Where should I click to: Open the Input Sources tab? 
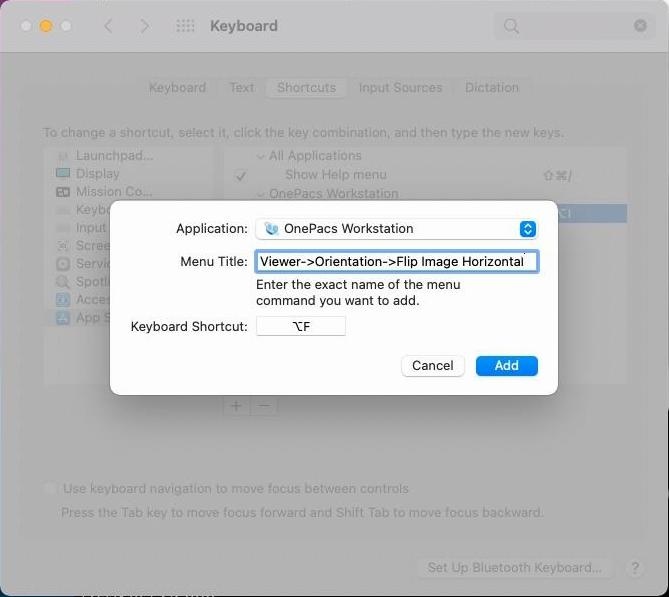tap(400, 87)
